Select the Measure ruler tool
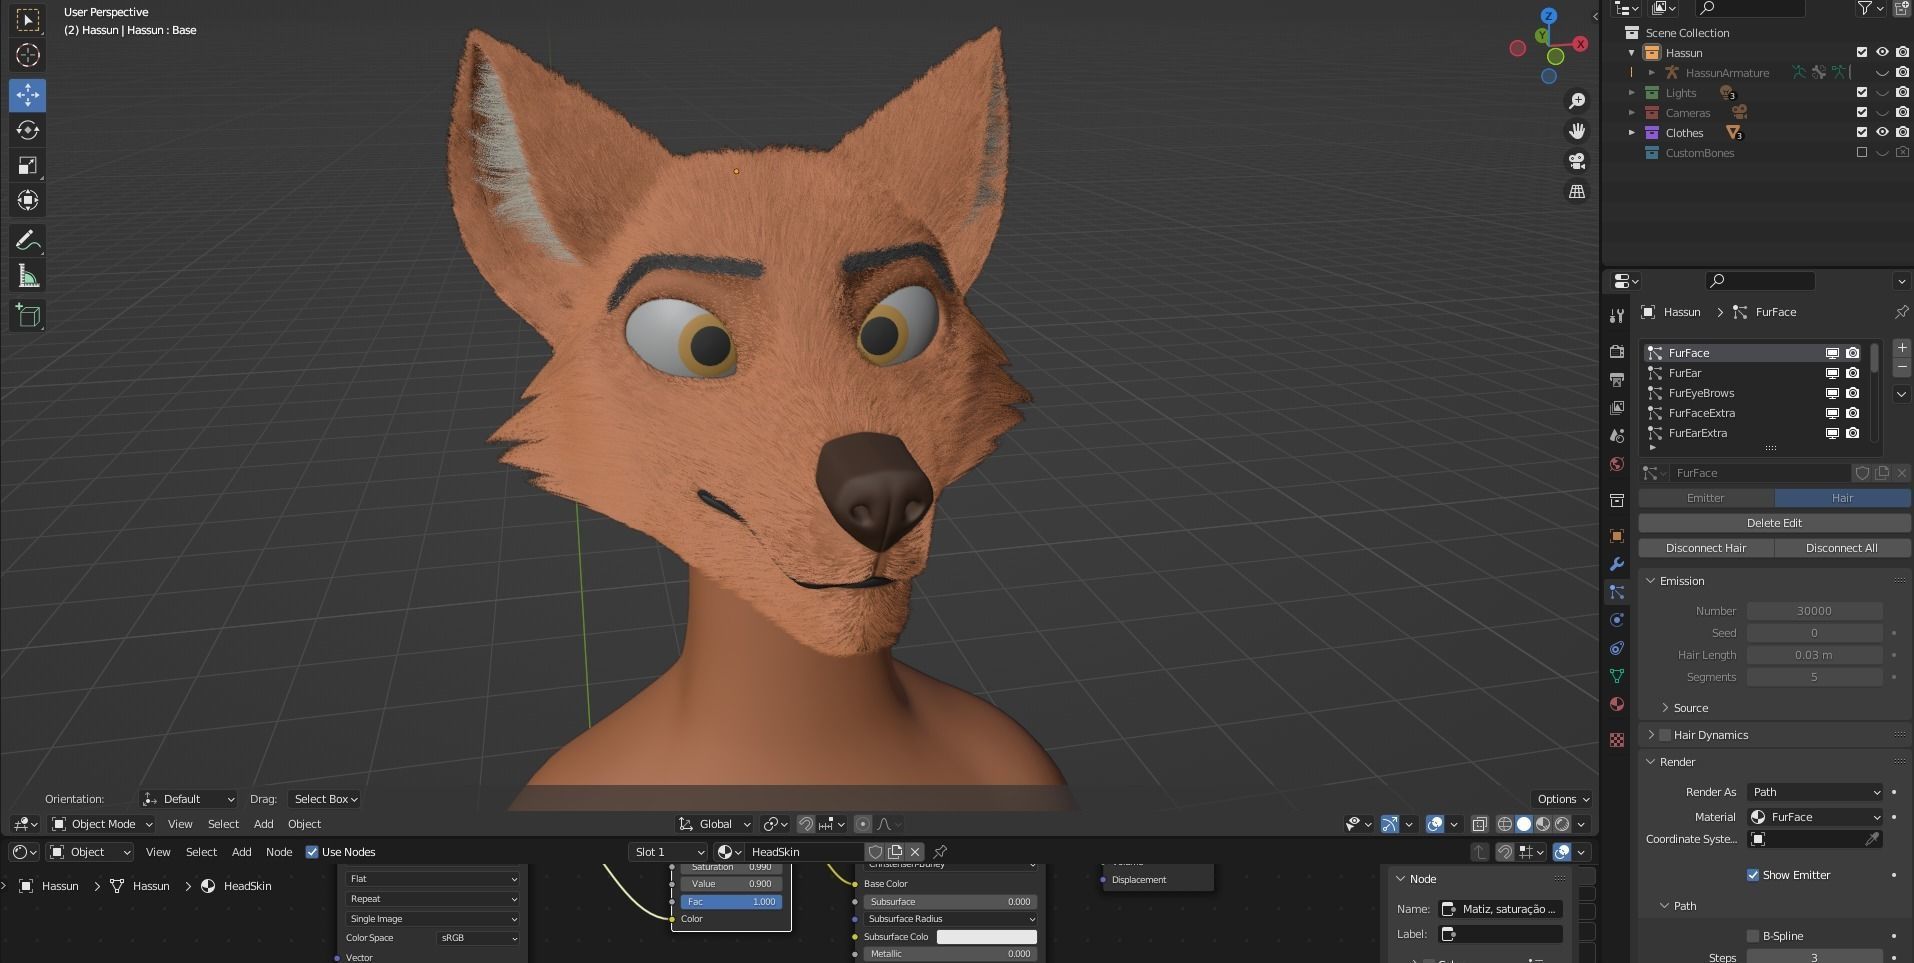This screenshot has height=963, width=1914. click(28, 276)
